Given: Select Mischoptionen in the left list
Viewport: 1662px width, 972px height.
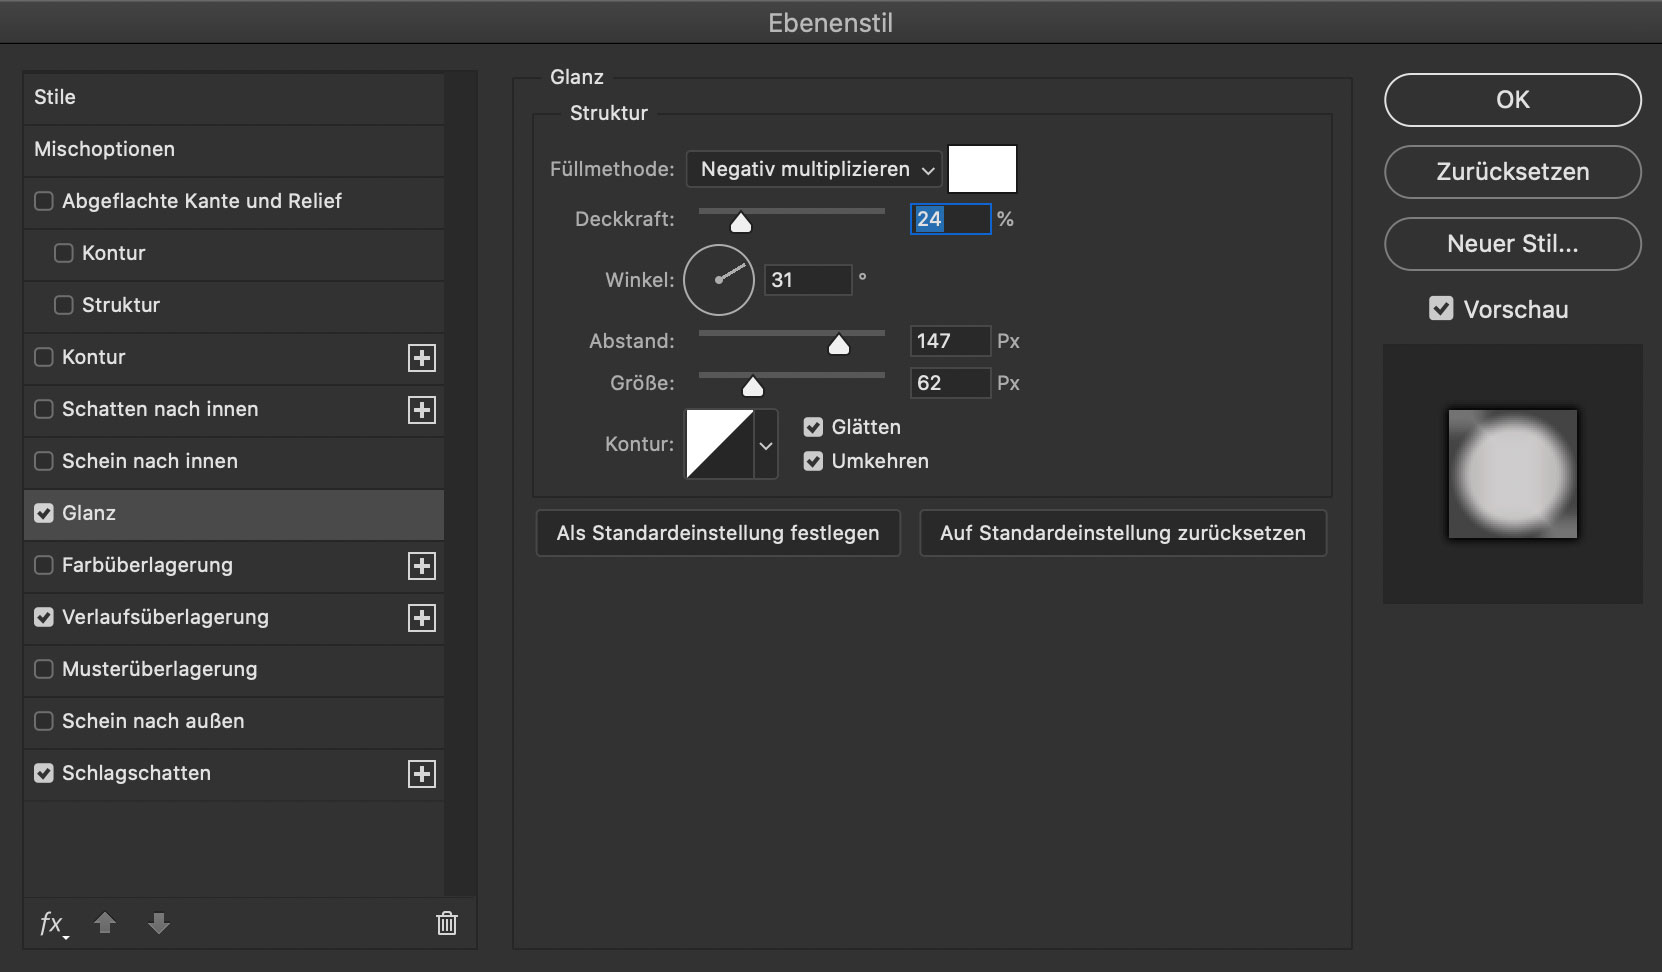Looking at the screenshot, I should coord(234,150).
